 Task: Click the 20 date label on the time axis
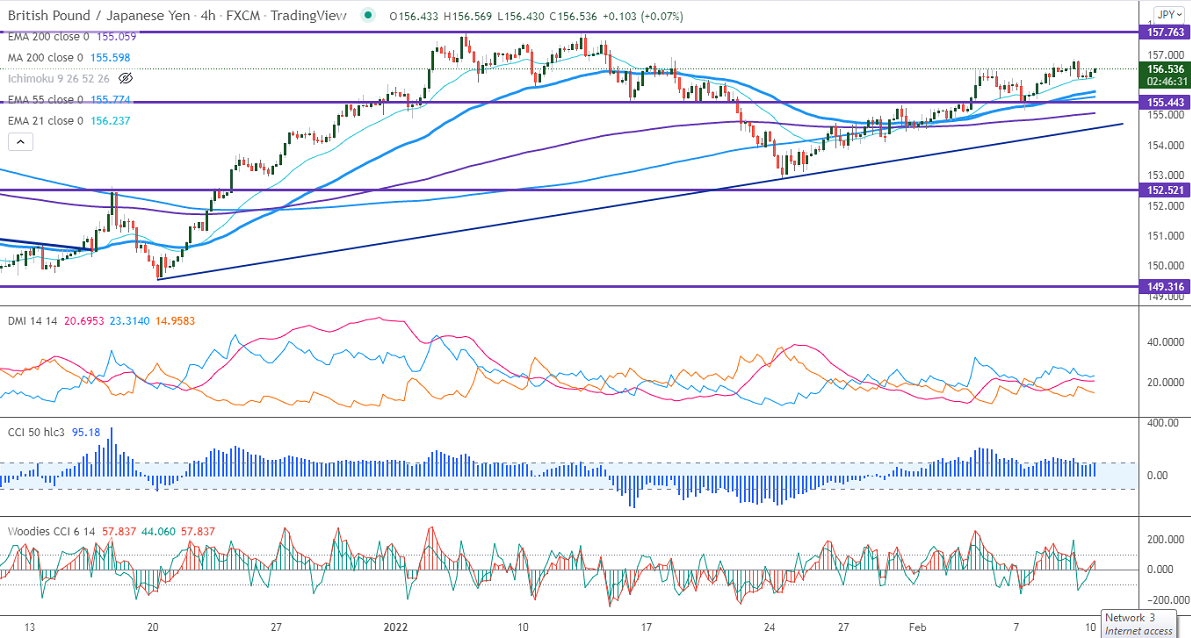pyautogui.click(x=153, y=627)
